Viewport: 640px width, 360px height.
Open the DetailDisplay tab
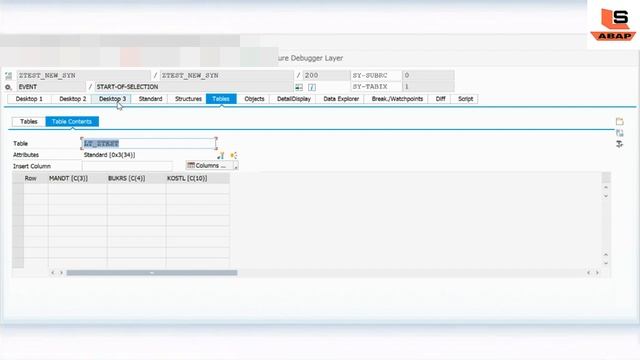(x=293, y=99)
